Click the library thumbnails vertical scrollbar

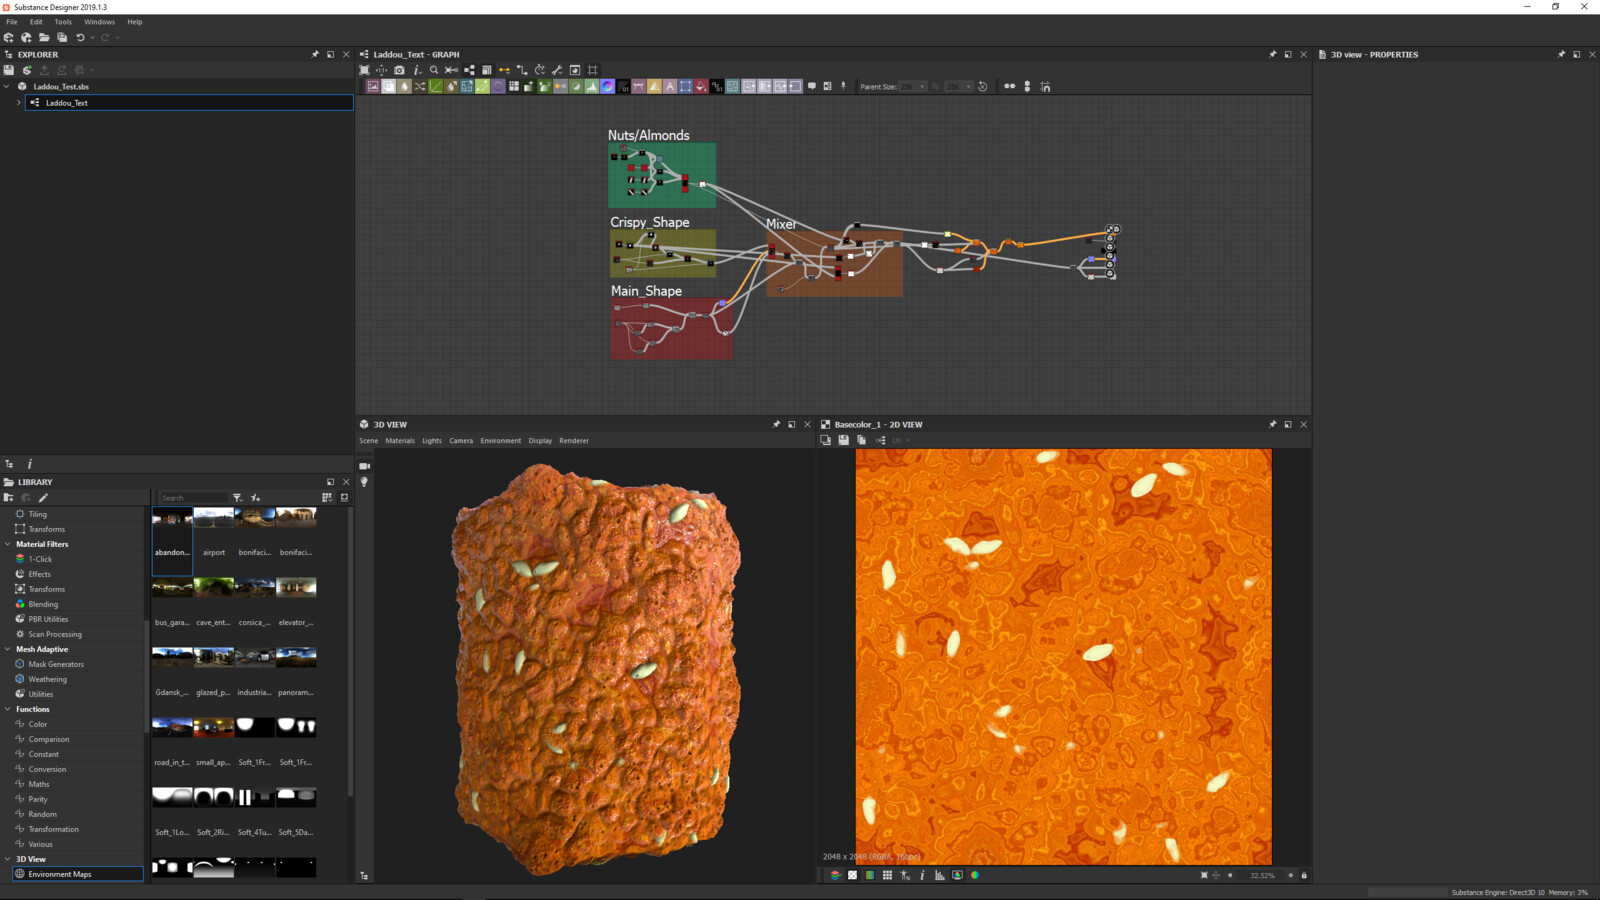coord(350,650)
